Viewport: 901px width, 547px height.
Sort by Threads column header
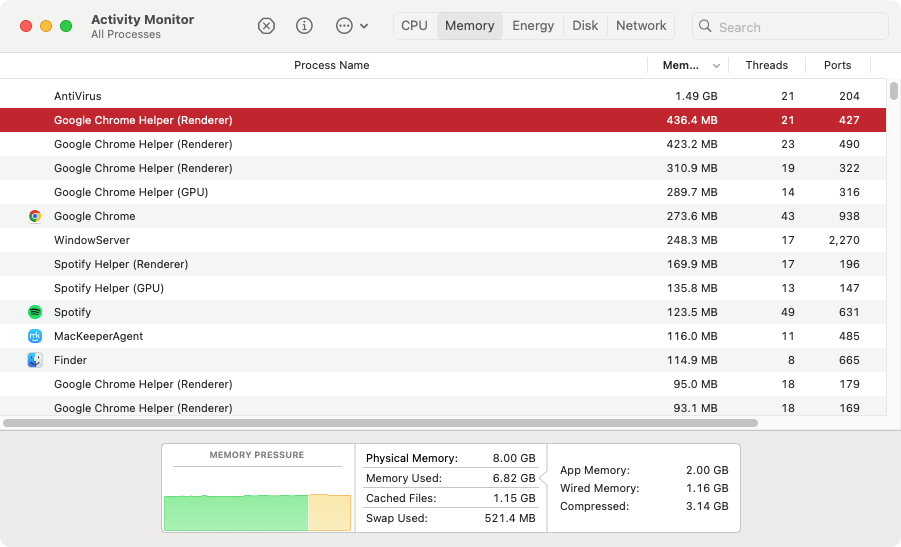pyautogui.click(x=767, y=66)
